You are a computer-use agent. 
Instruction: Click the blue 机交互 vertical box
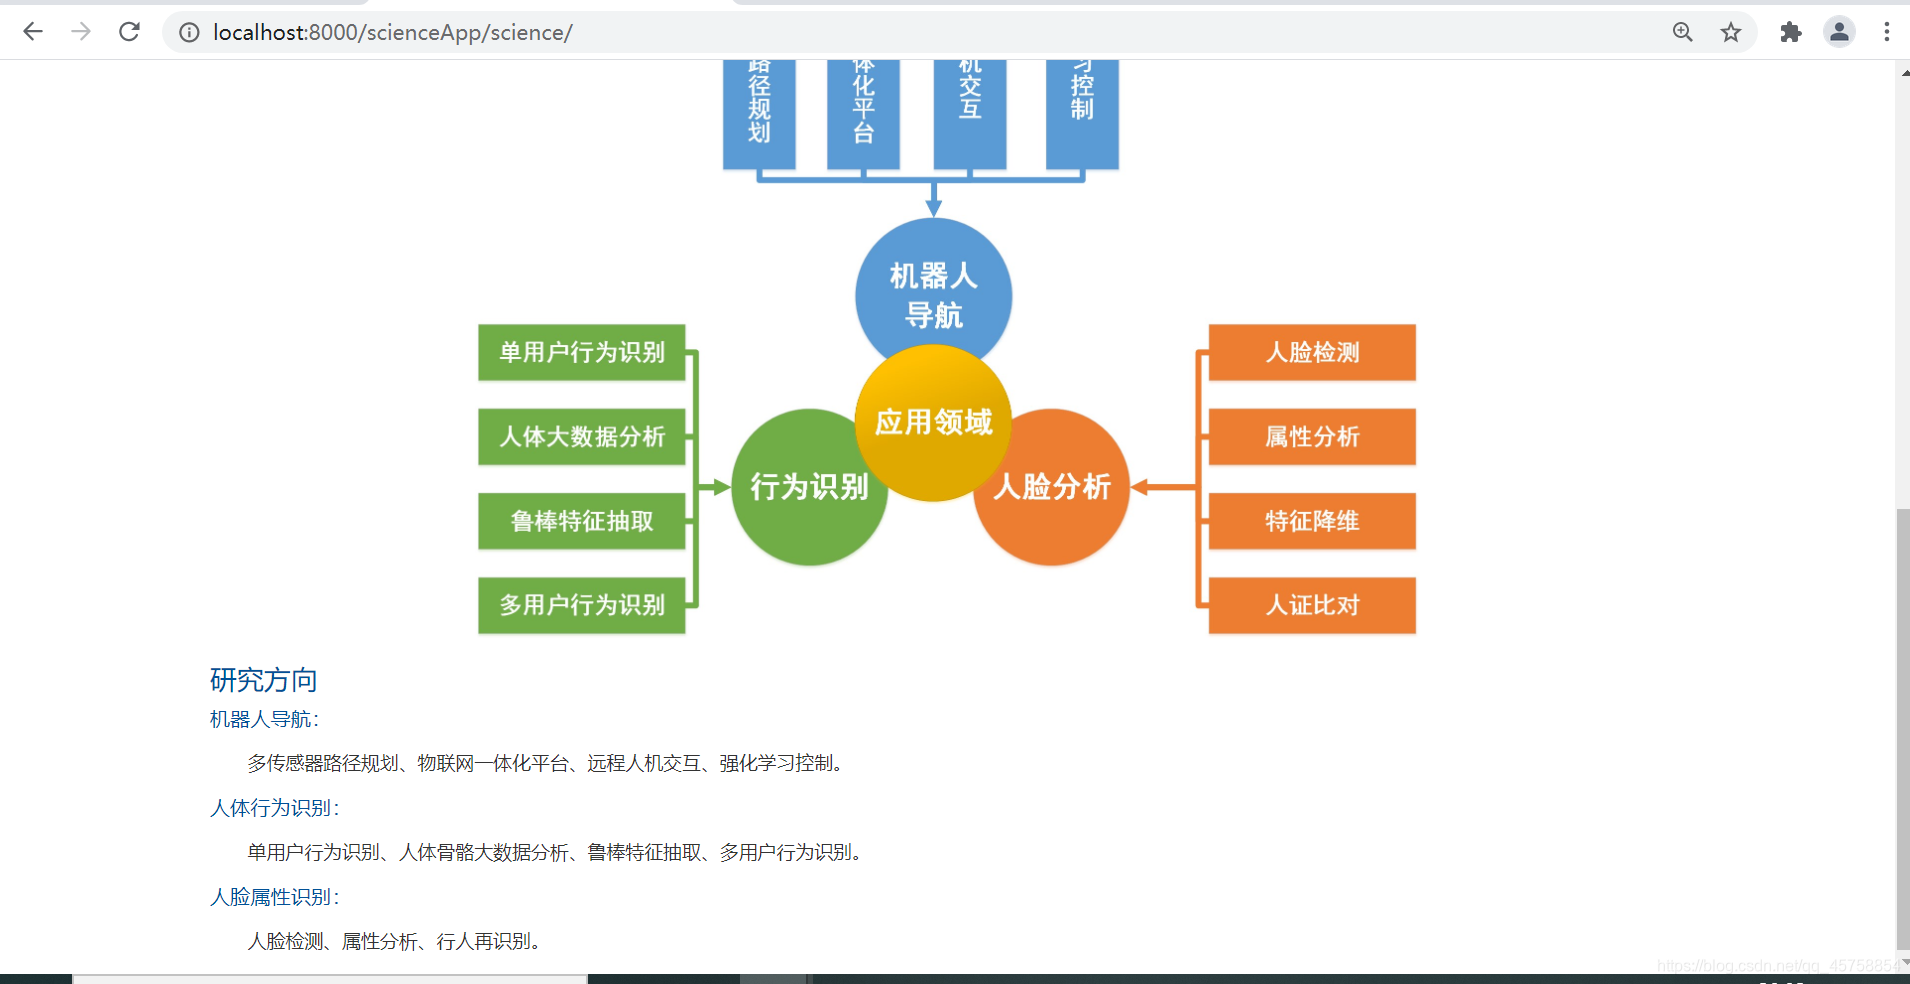(970, 114)
